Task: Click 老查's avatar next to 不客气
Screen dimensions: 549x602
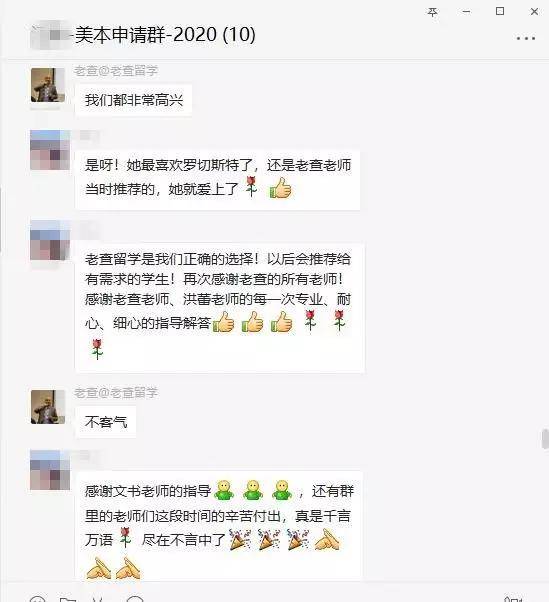Action: 48,407
